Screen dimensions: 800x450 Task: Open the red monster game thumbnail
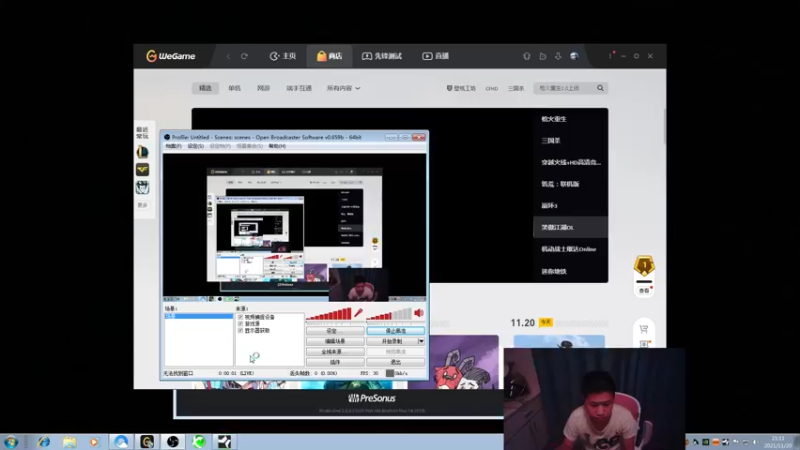463,363
